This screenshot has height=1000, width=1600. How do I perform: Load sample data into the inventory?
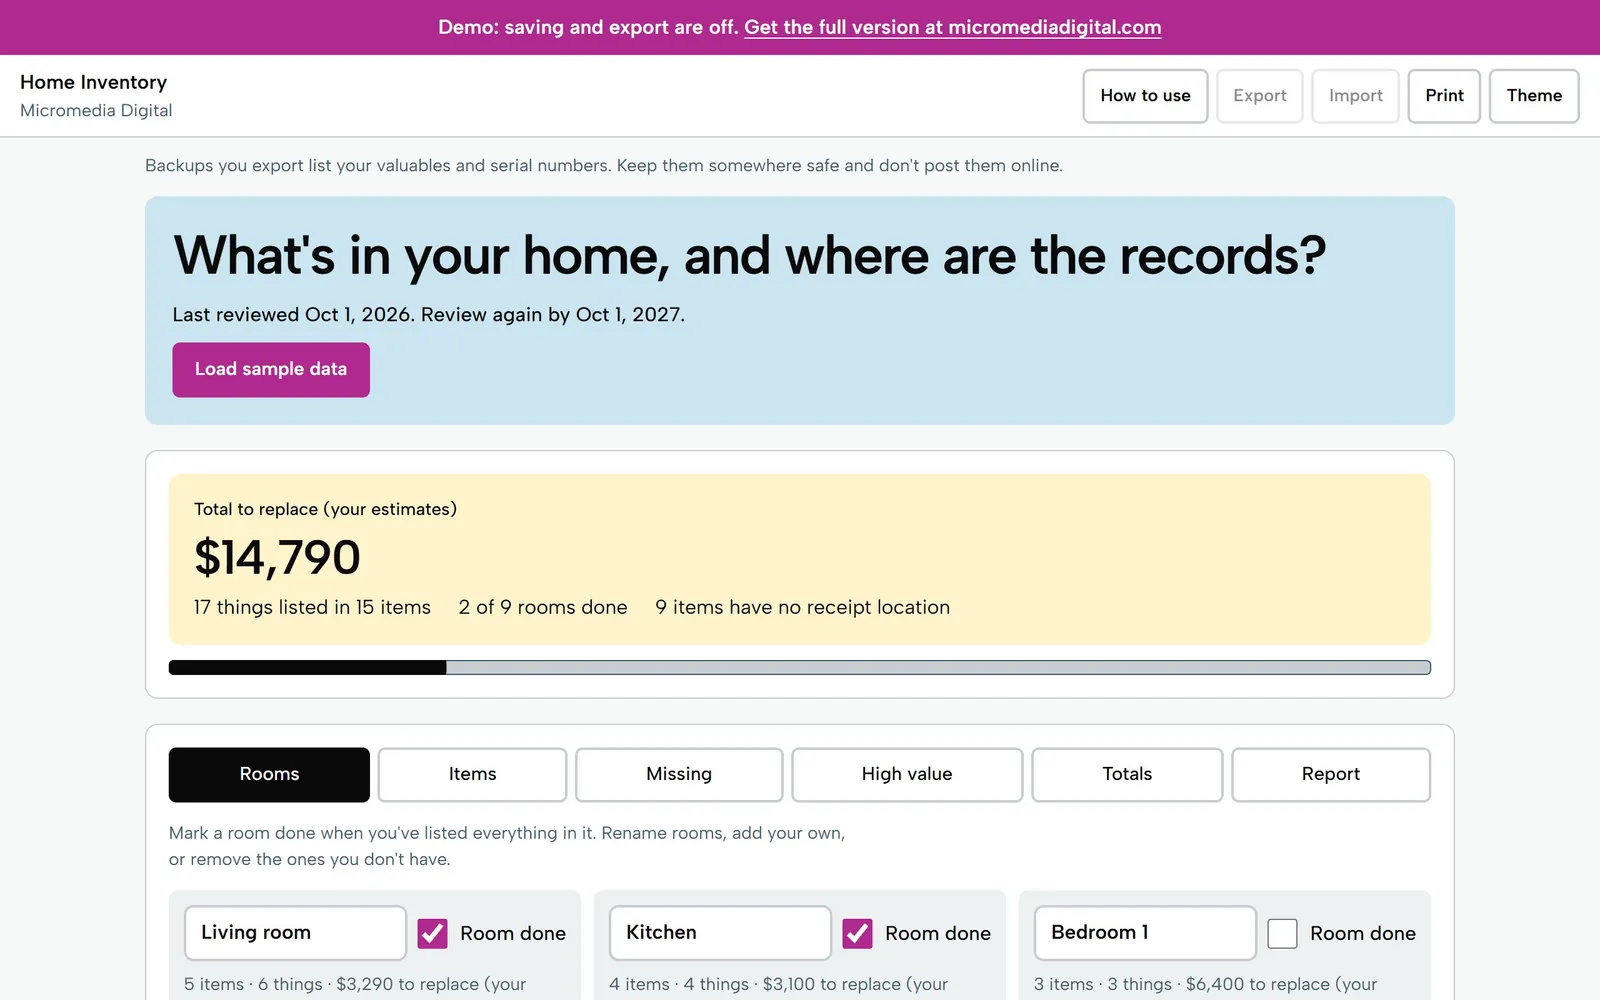(271, 370)
